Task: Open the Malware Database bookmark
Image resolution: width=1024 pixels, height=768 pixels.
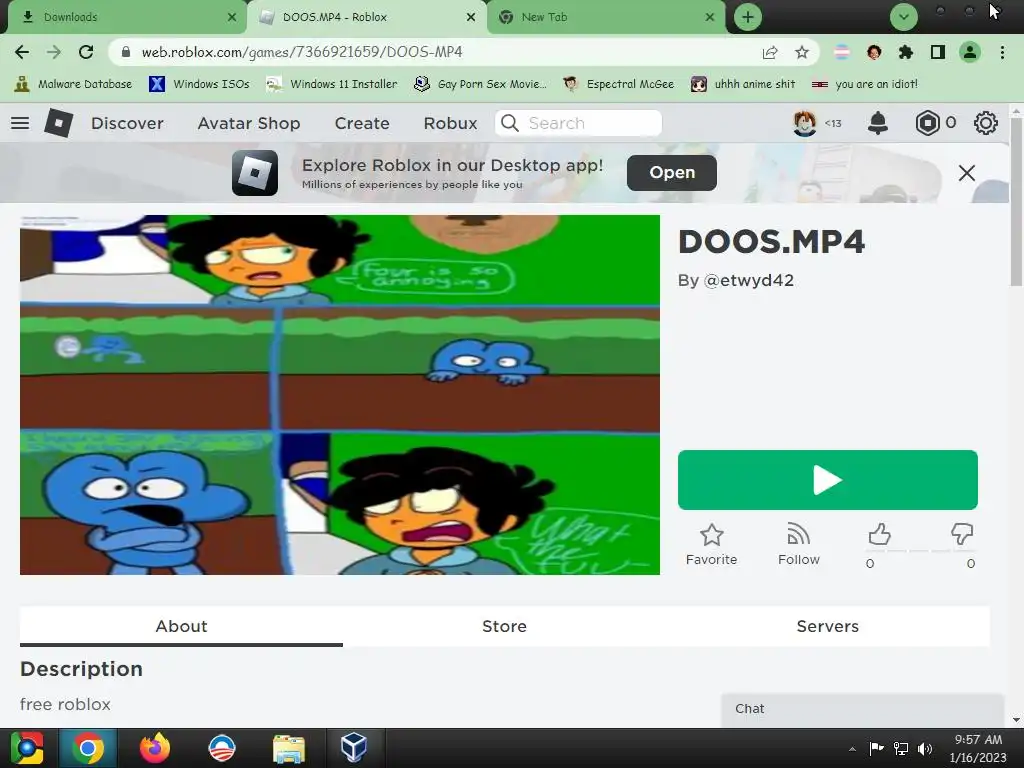Action: (73, 84)
